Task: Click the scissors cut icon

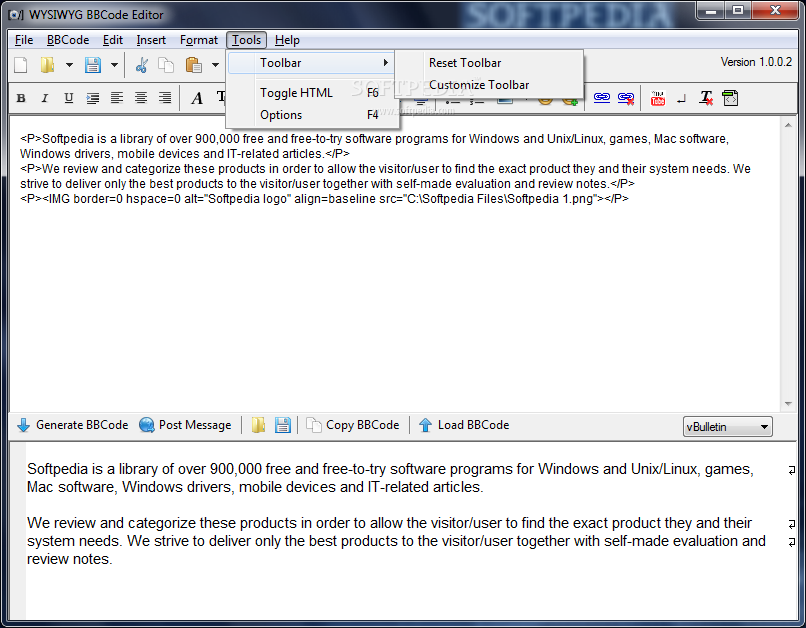Action: point(141,65)
